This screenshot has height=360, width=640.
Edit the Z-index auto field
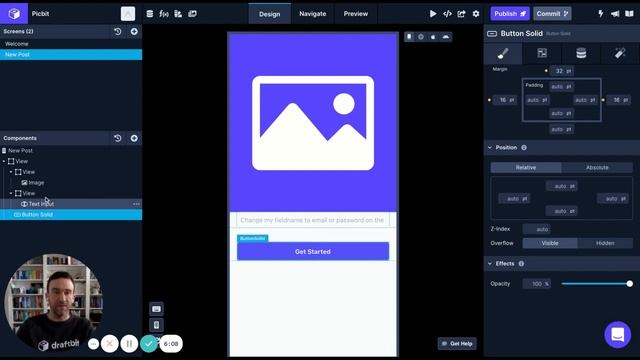click(537, 229)
